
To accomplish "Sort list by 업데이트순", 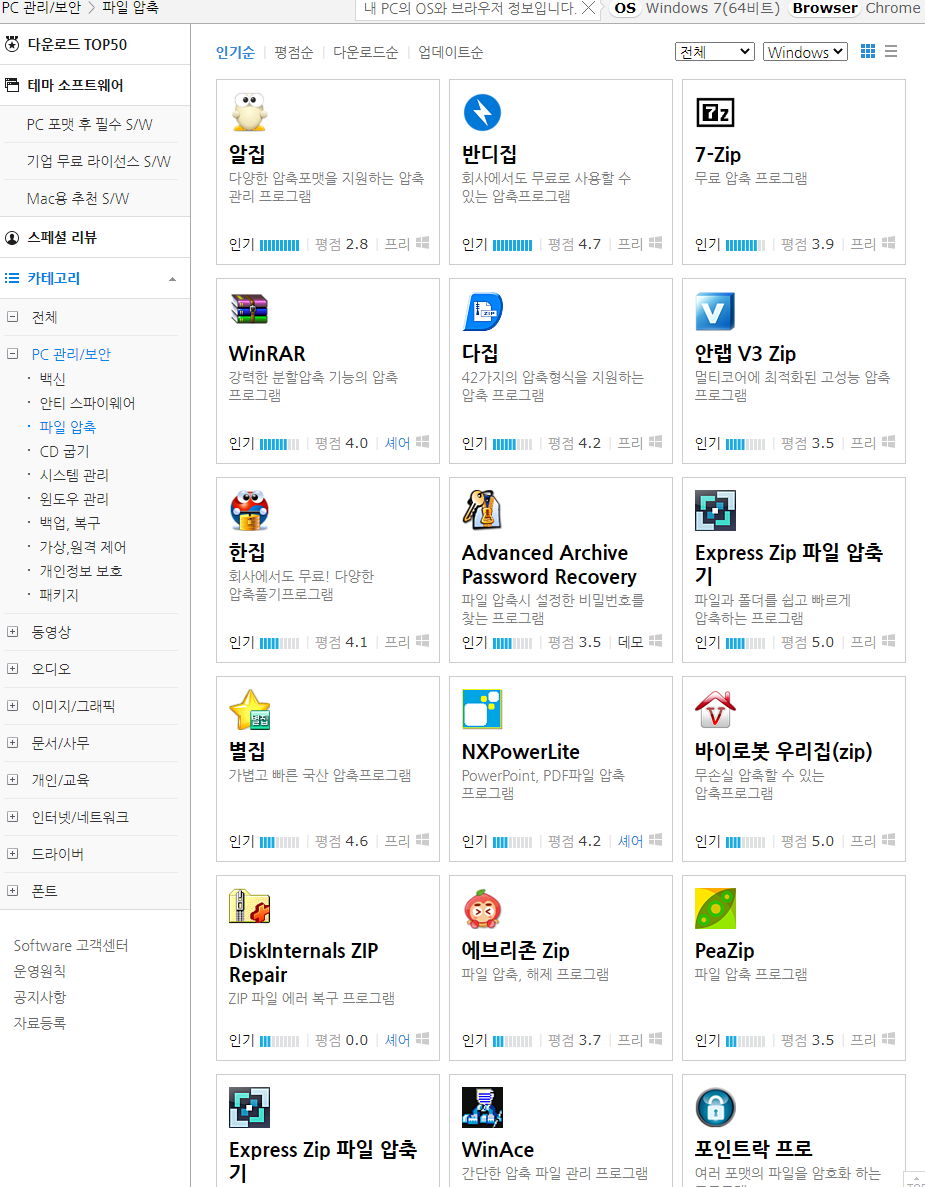I will coord(450,52).
